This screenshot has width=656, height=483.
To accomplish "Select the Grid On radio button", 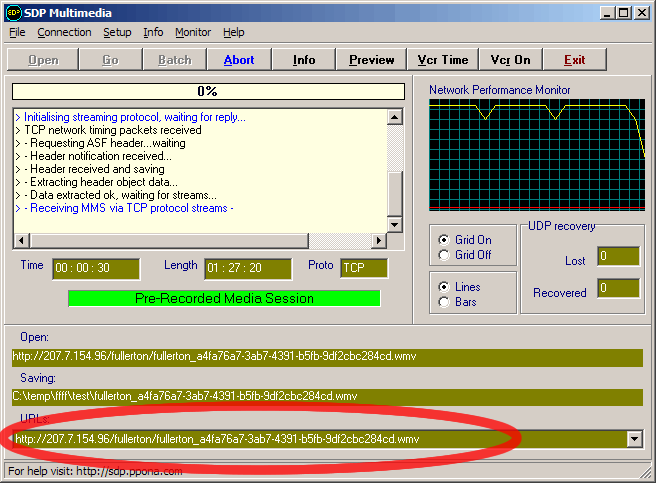I will pyautogui.click(x=444, y=240).
